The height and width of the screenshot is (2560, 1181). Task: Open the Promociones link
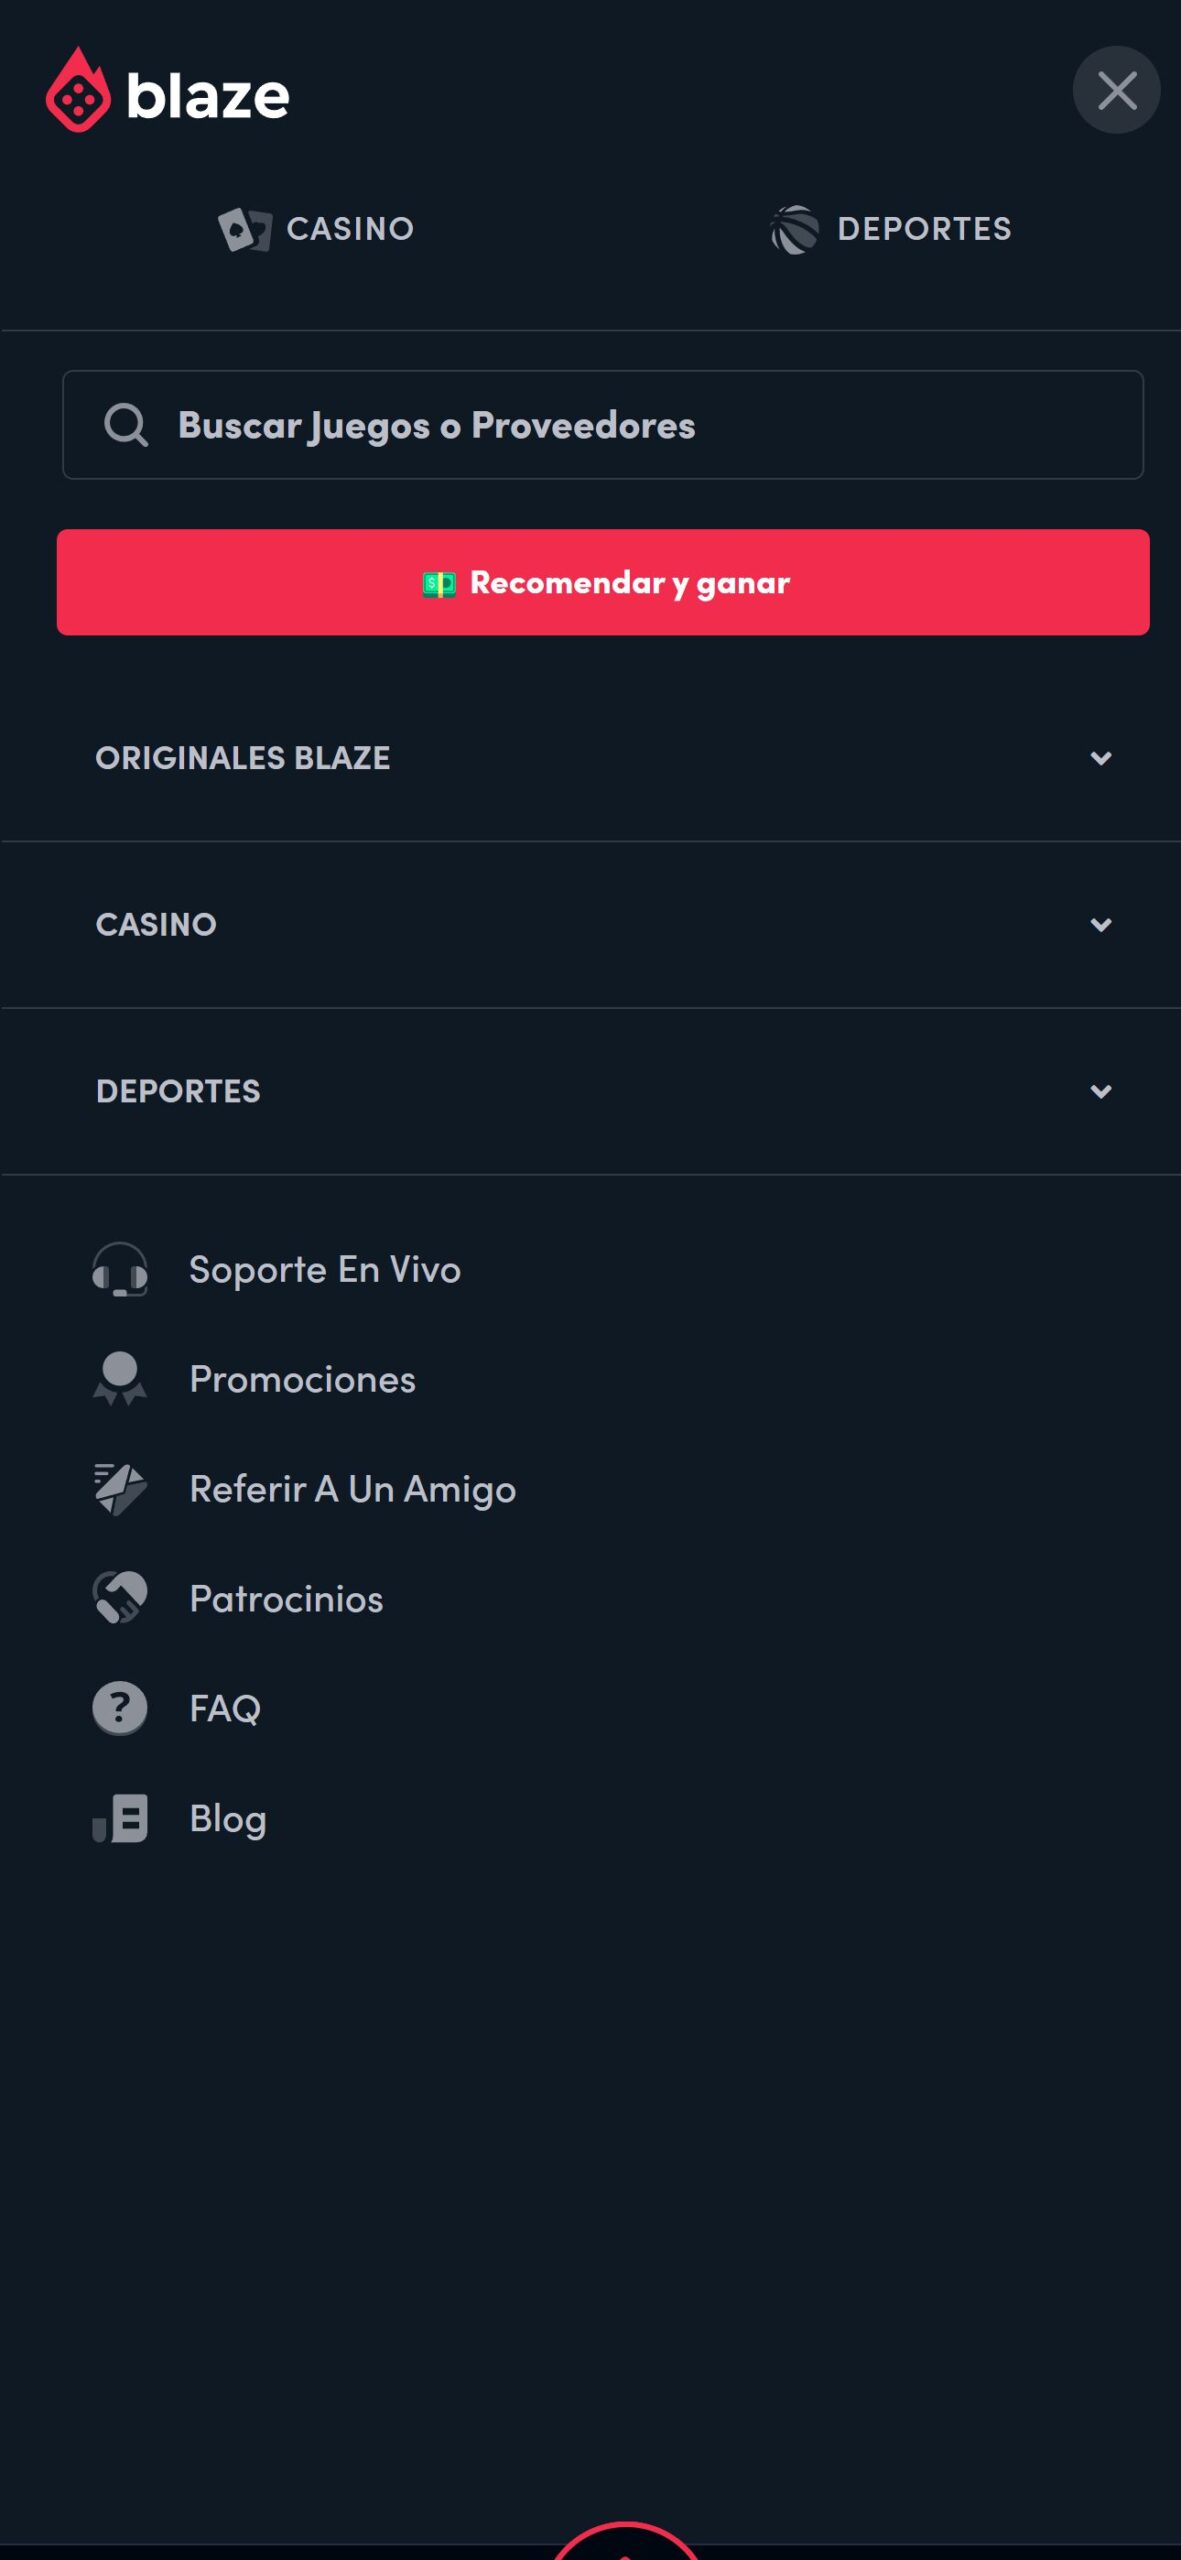tap(303, 1380)
